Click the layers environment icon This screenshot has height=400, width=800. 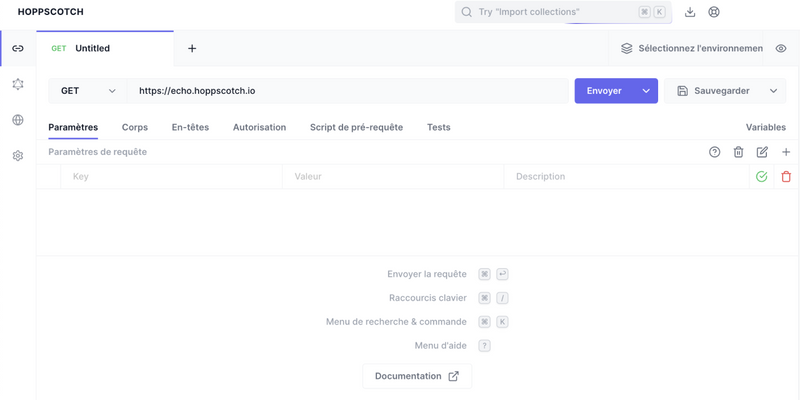tap(626, 48)
